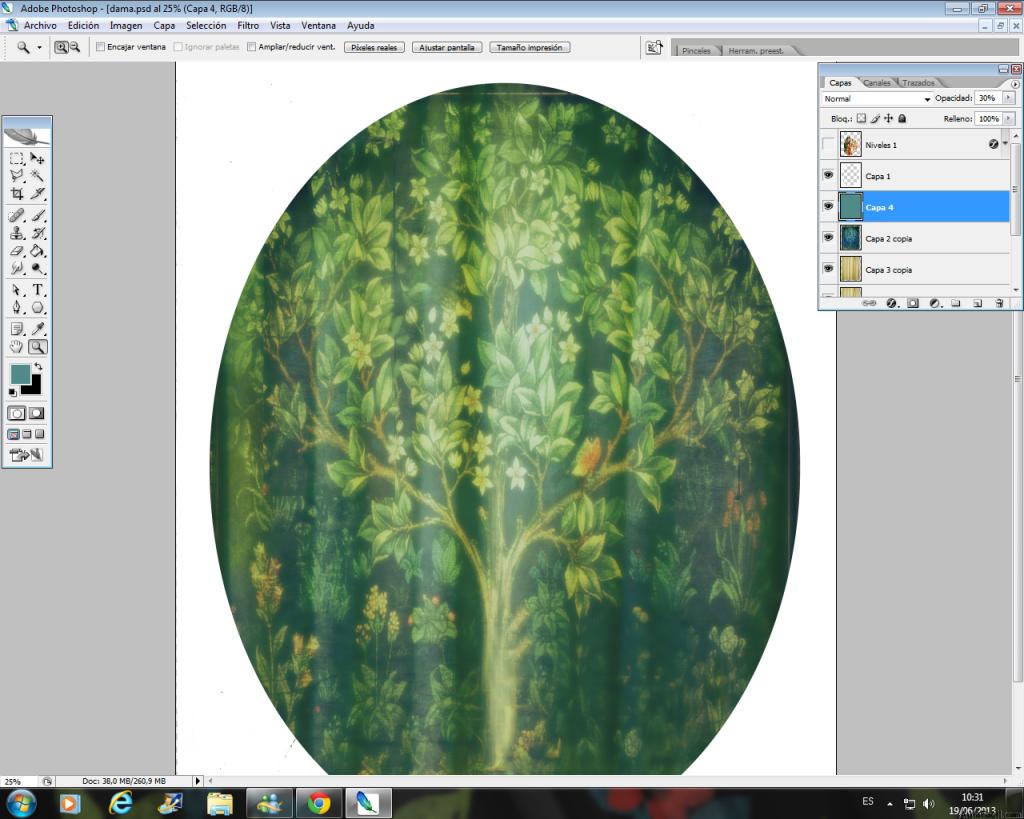
Task: Hide the Capa 1 layer
Action: [x=828, y=175]
